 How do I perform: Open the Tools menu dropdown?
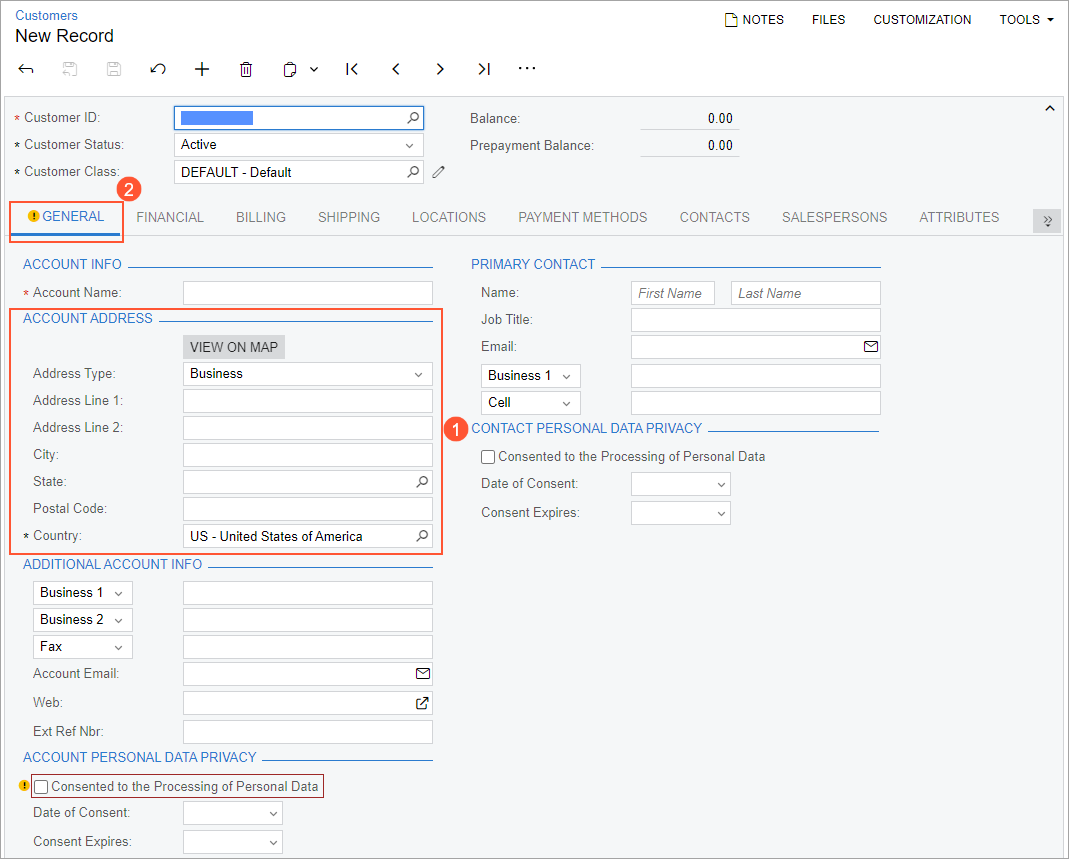click(1026, 20)
